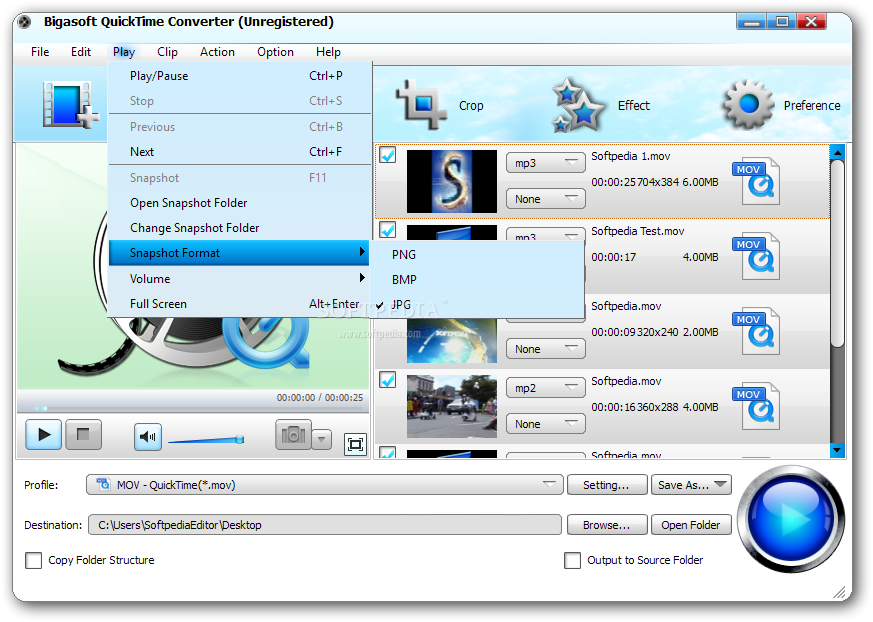Screen dimensions: 873x622
Task: Select BMP snapshot format
Action: (477, 280)
